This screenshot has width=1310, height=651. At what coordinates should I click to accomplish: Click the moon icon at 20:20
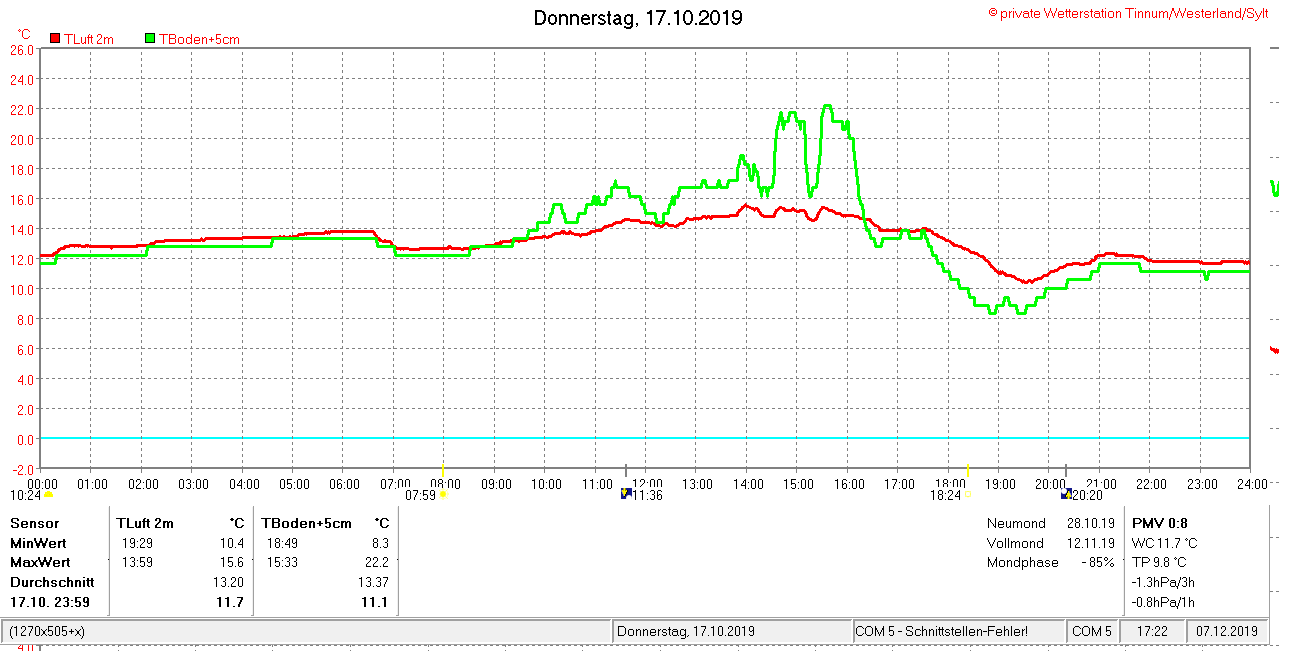pos(1066,494)
